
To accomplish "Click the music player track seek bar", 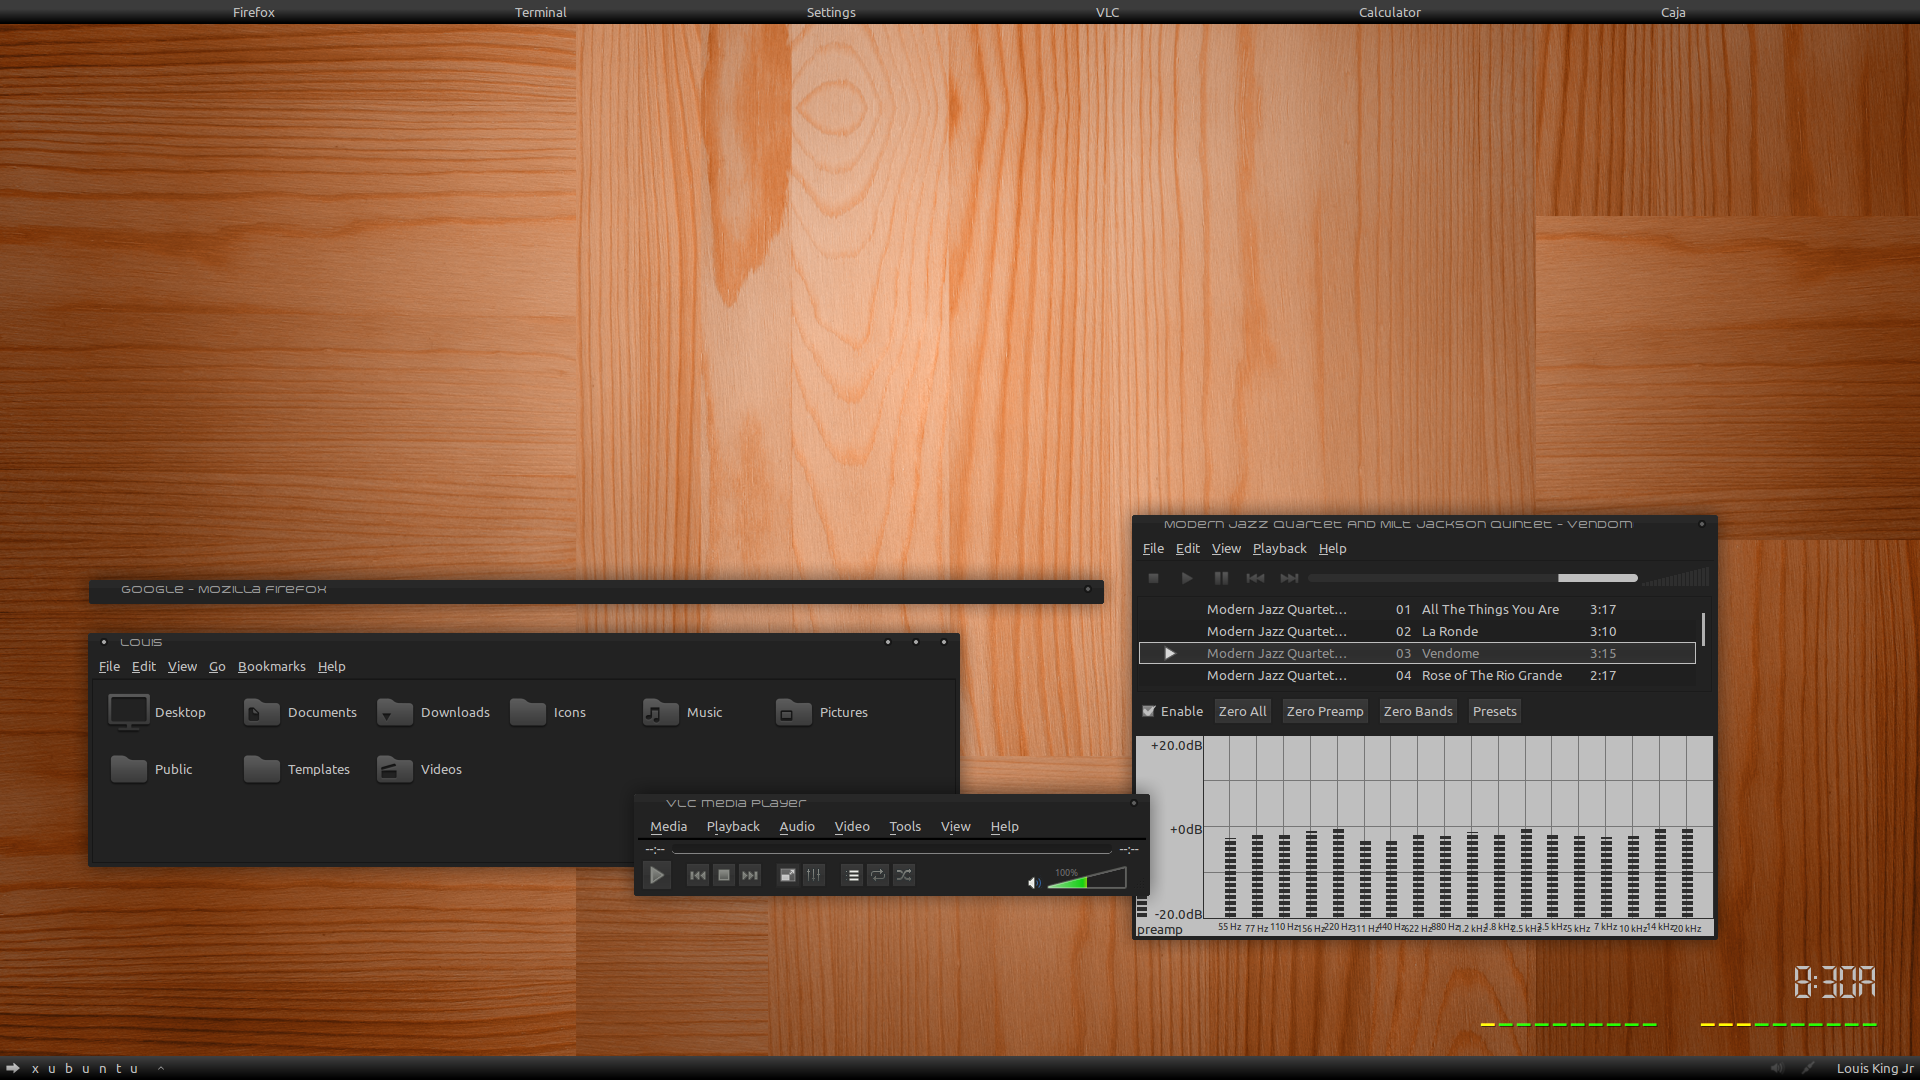I will 1473,578.
